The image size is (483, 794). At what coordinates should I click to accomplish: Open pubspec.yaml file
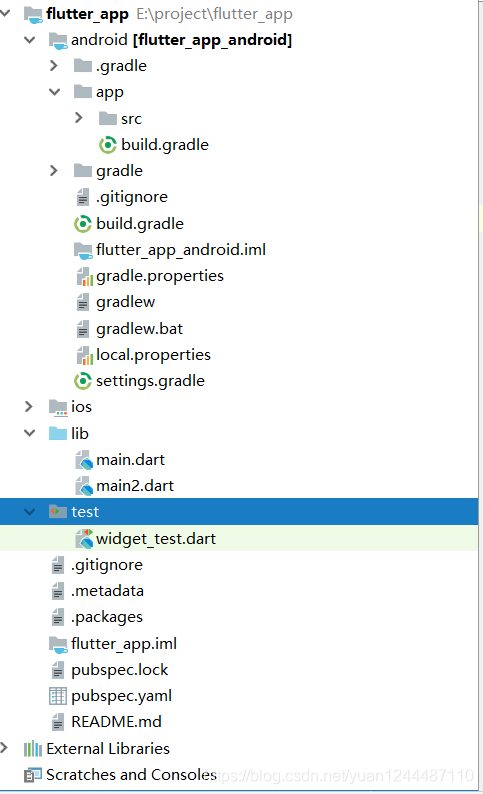(x=122, y=696)
